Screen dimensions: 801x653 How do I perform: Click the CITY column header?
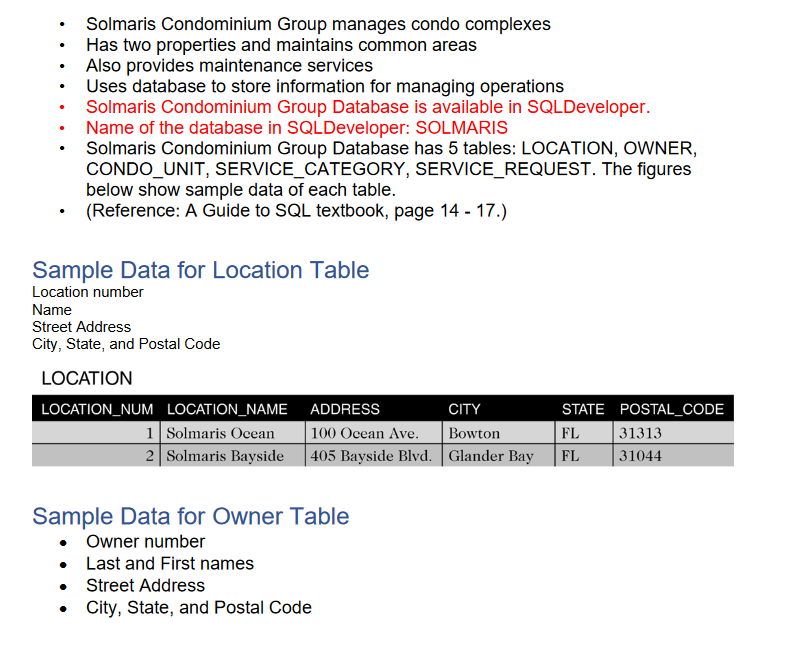pyautogui.click(x=466, y=409)
